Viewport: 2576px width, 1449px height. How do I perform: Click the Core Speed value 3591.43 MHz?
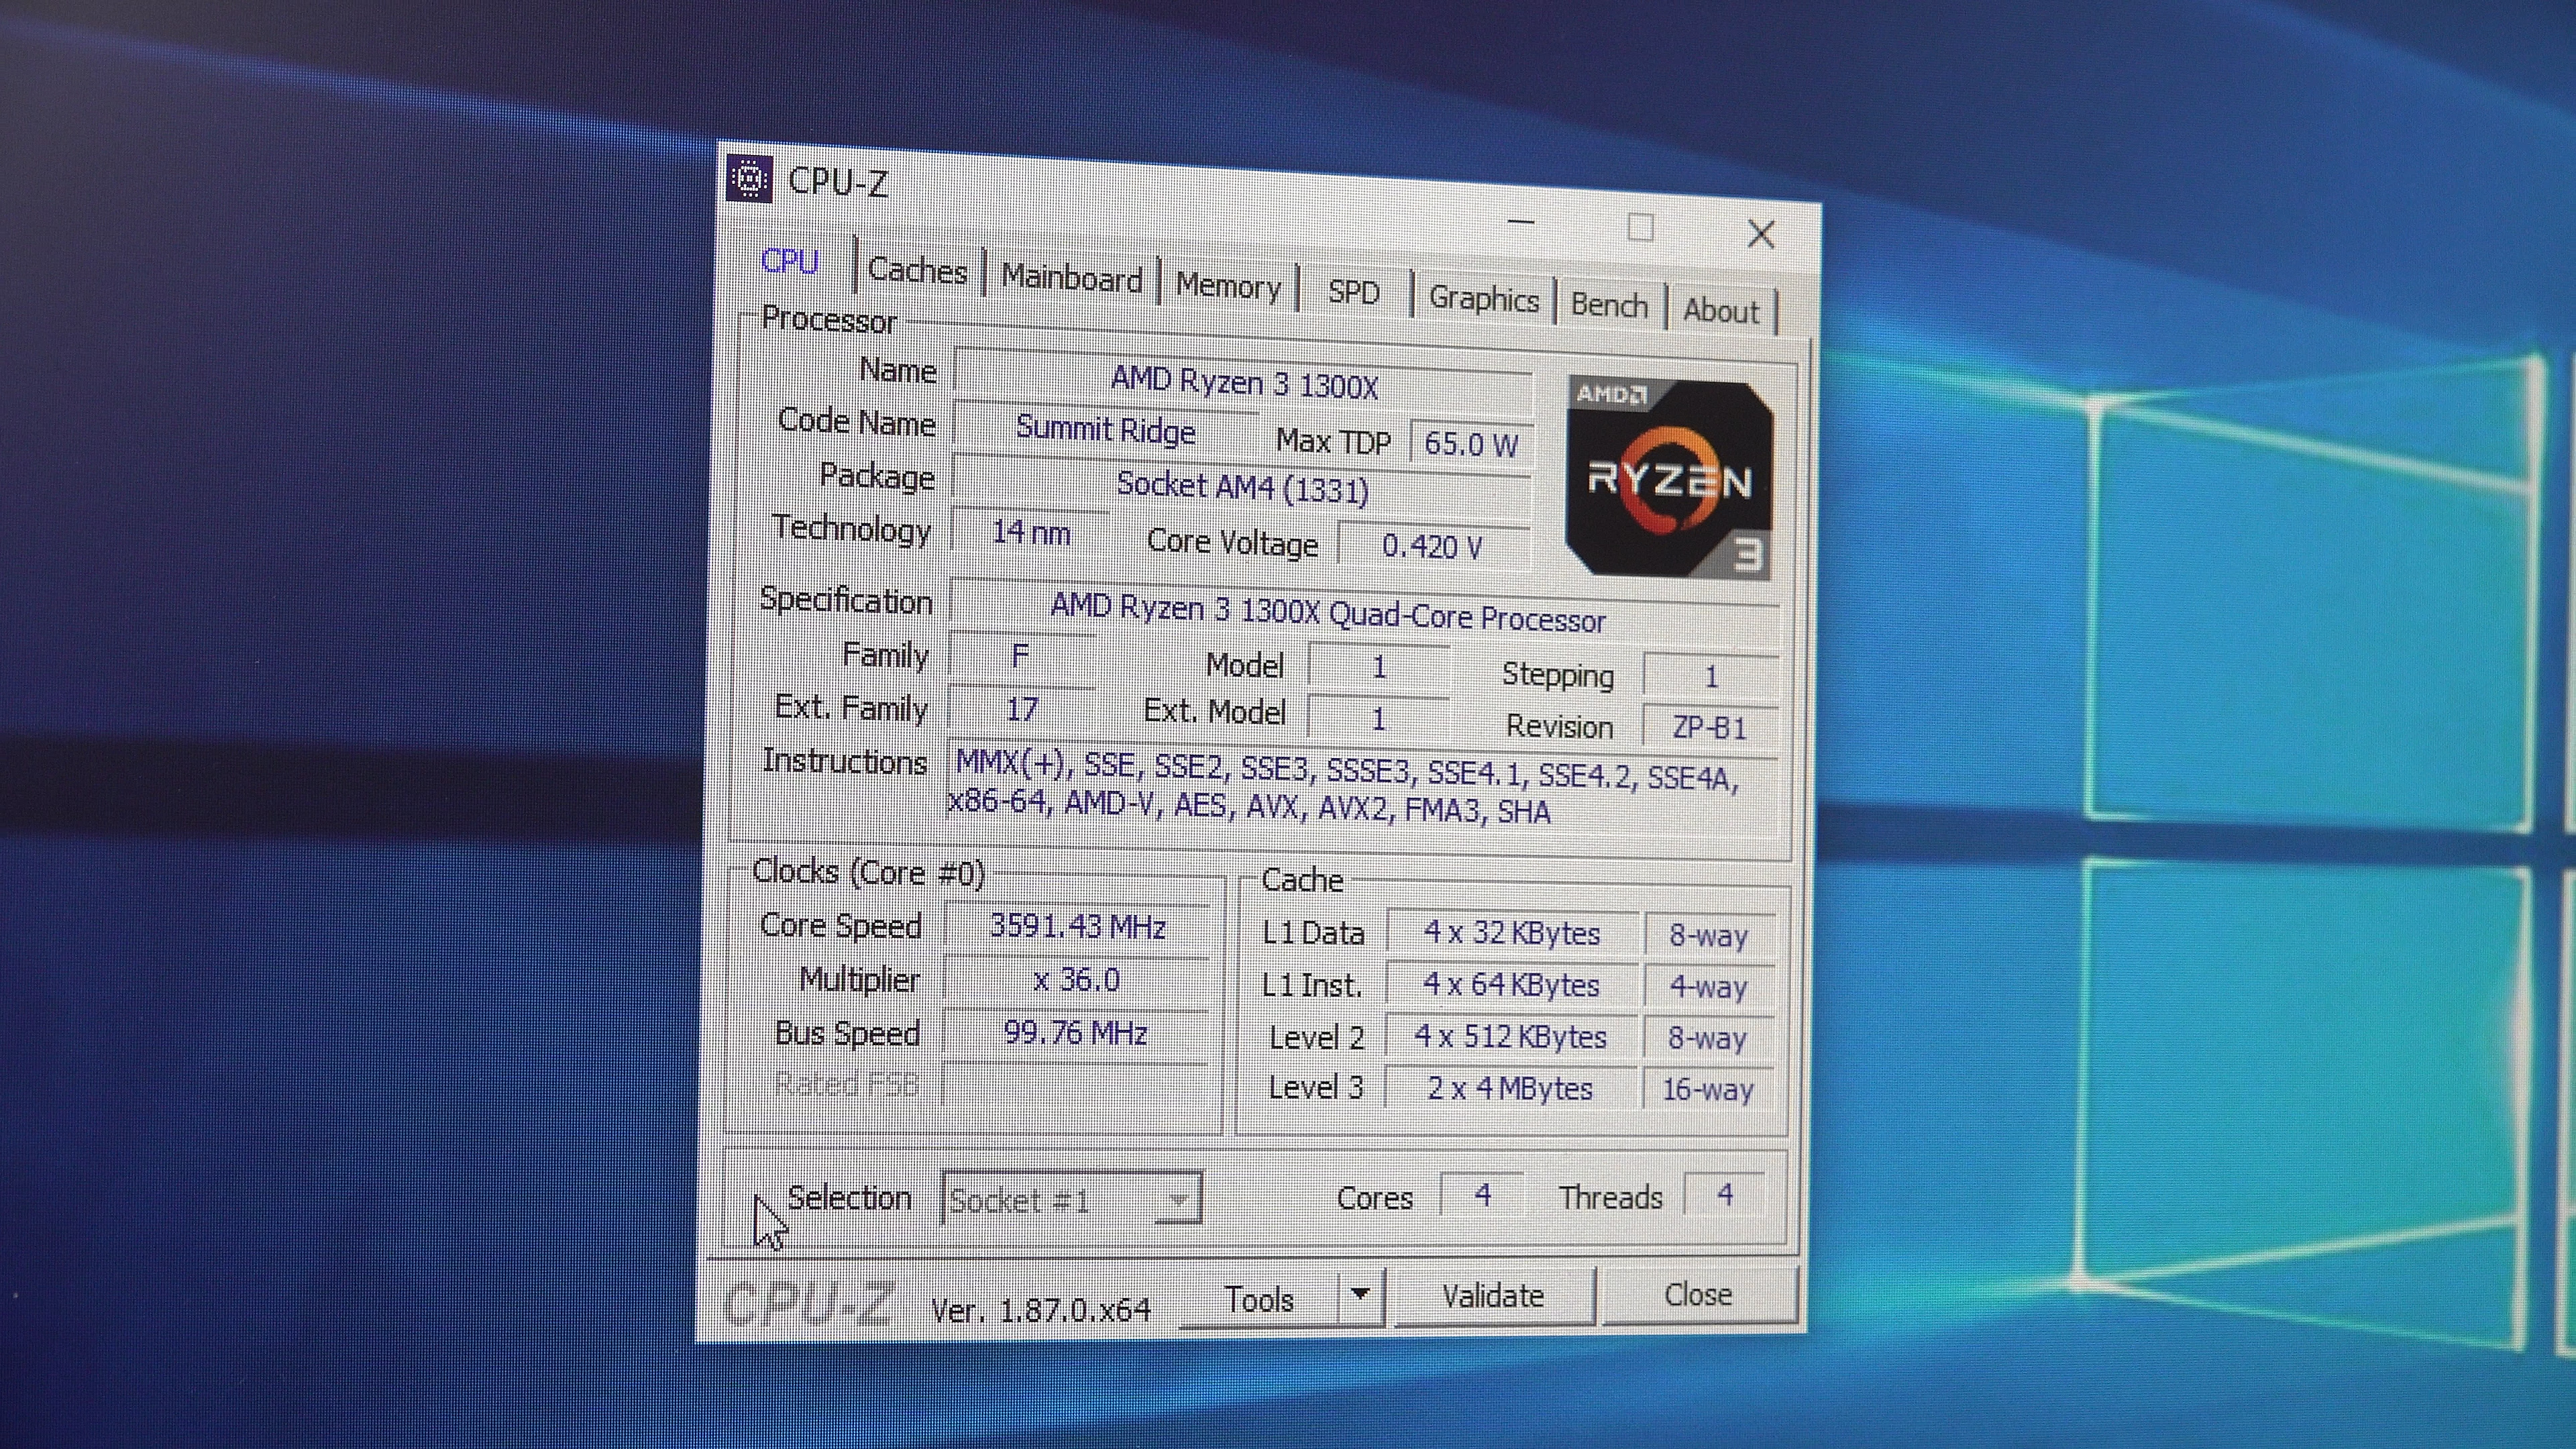(1077, 927)
